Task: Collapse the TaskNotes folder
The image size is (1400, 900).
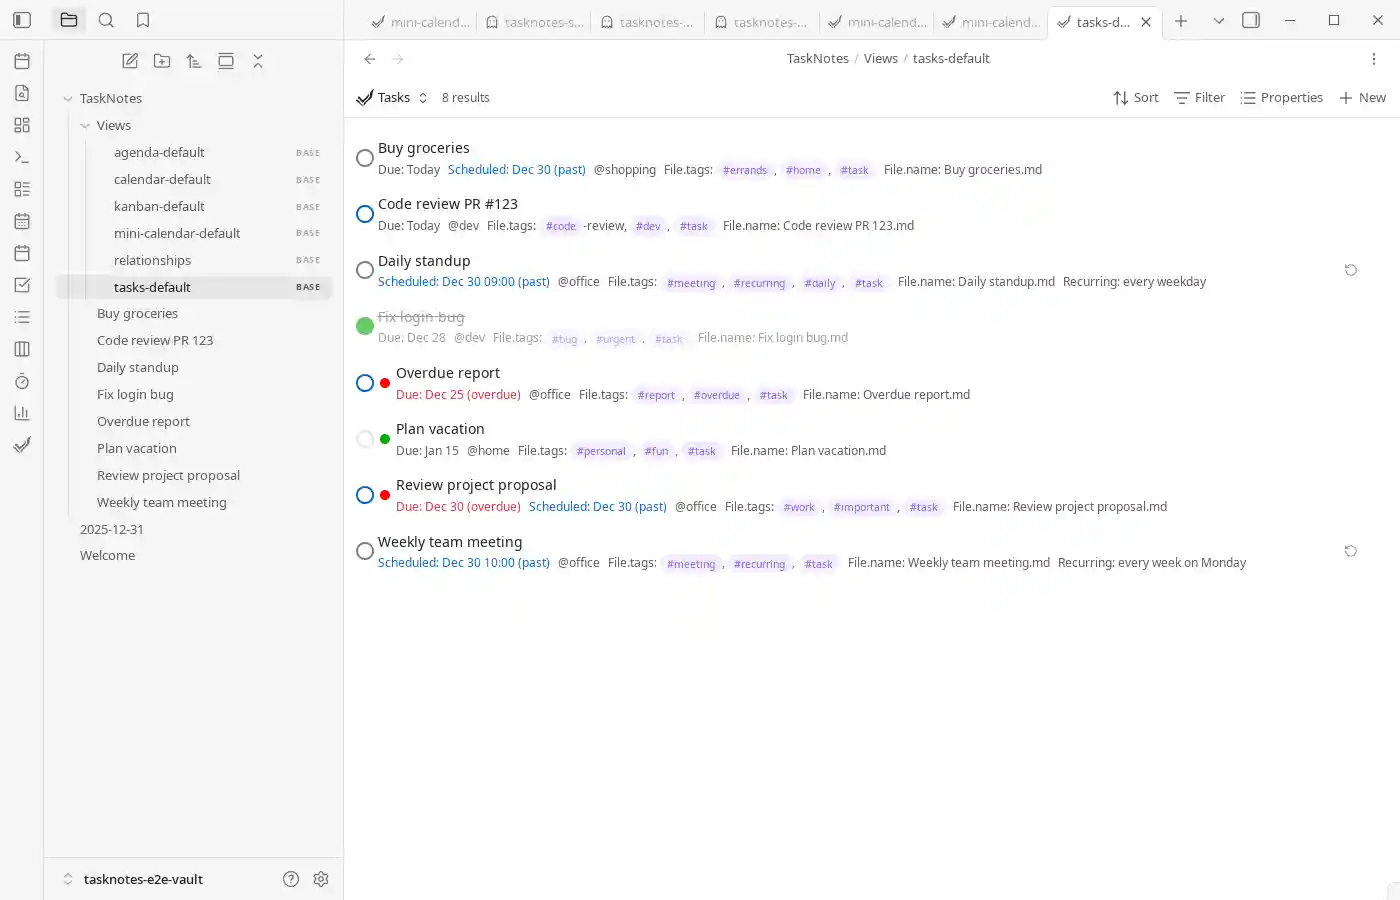Action: (68, 99)
